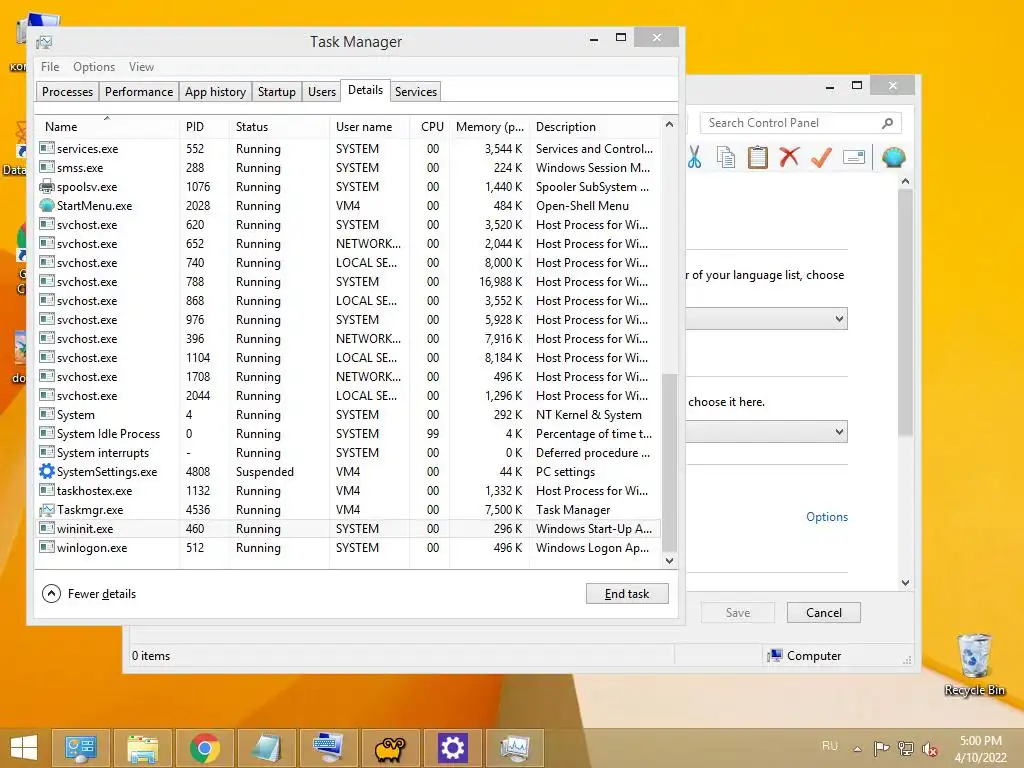Select svchost.exe with PID 788

click(x=349, y=281)
